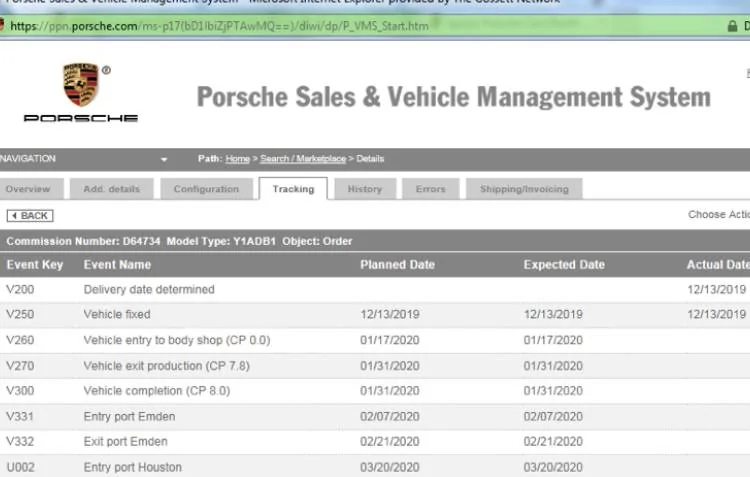Image resolution: width=750 pixels, height=477 pixels.
Task: Click expected date of V300 row
Action: pyautogui.click(x=553, y=391)
